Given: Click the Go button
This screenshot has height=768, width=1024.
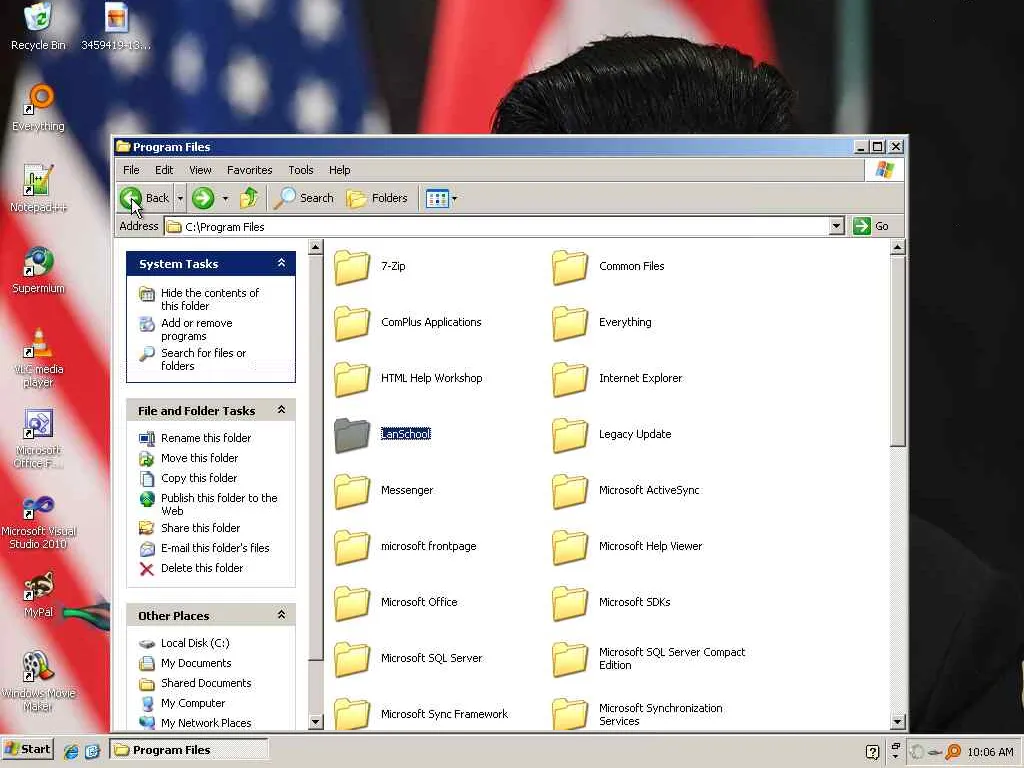Looking at the screenshot, I should (x=871, y=226).
